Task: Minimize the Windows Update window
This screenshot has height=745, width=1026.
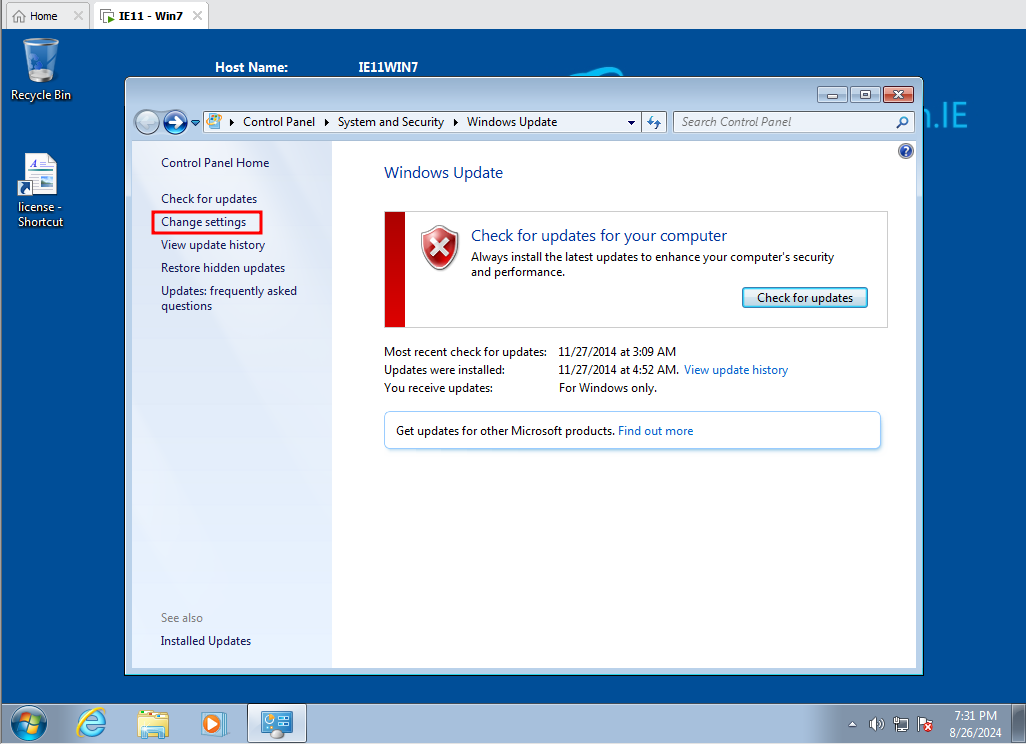Action: [832, 95]
